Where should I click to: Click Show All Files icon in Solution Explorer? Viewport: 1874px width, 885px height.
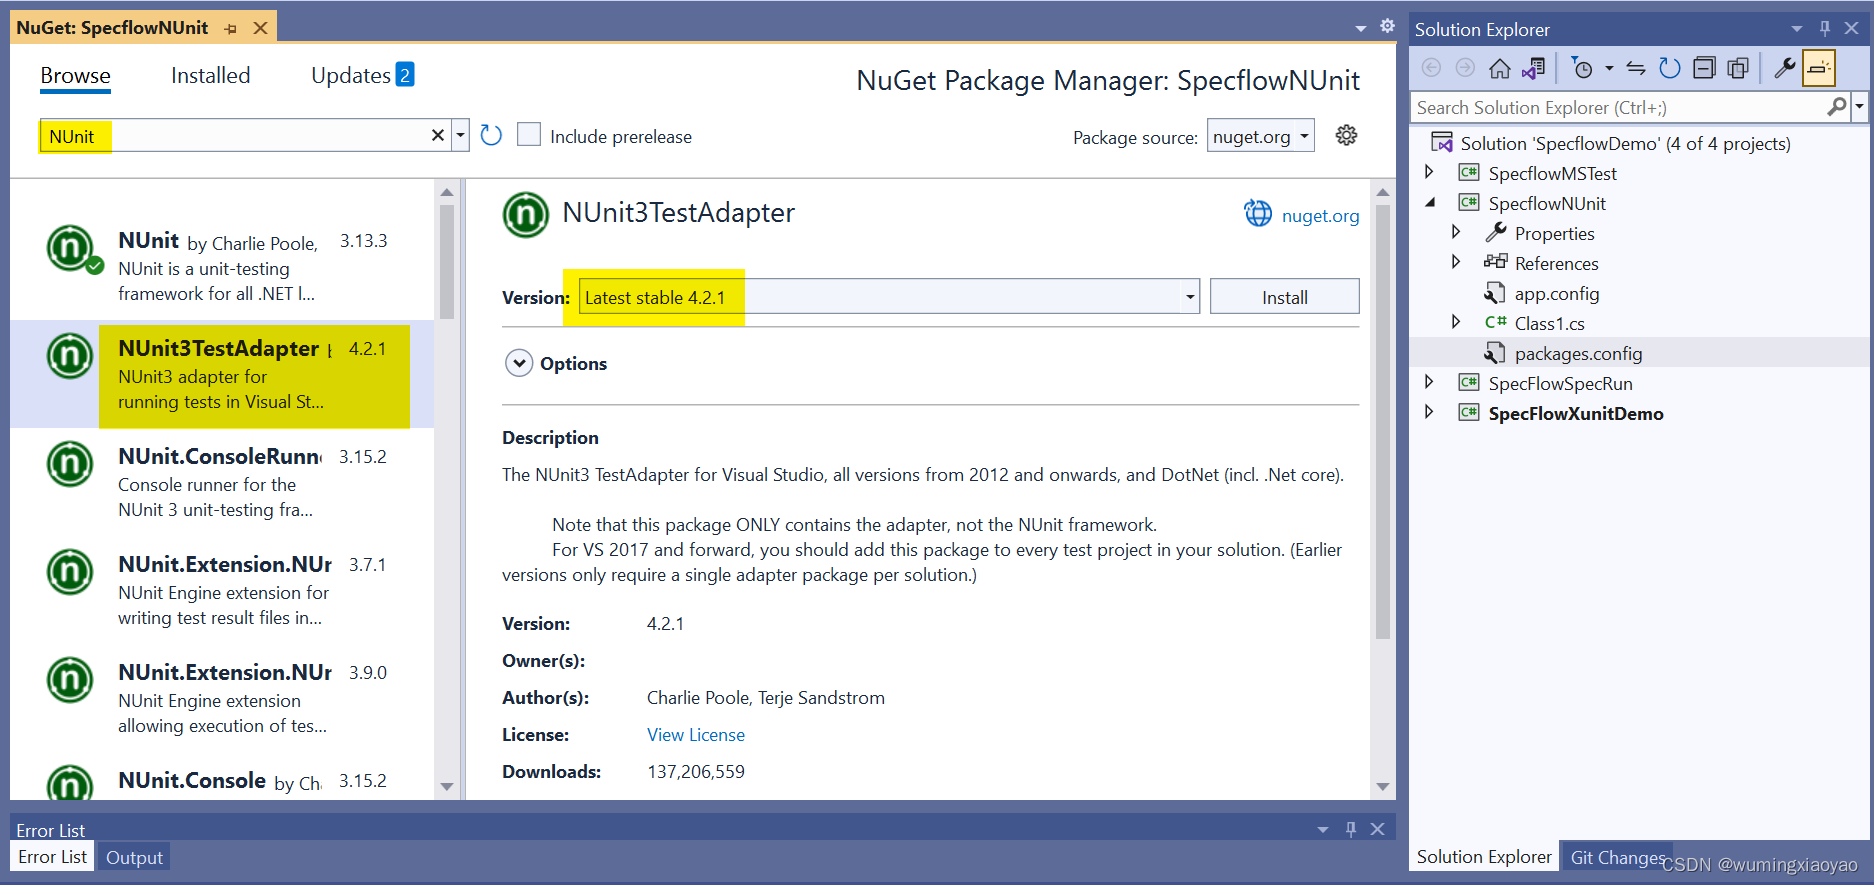1738,68
